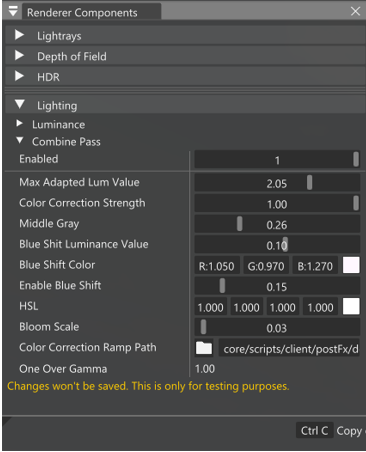Click the Color Correction Ramp Path text field
Image resolution: width=366 pixels, height=452 pixels.
click(x=289, y=349)
